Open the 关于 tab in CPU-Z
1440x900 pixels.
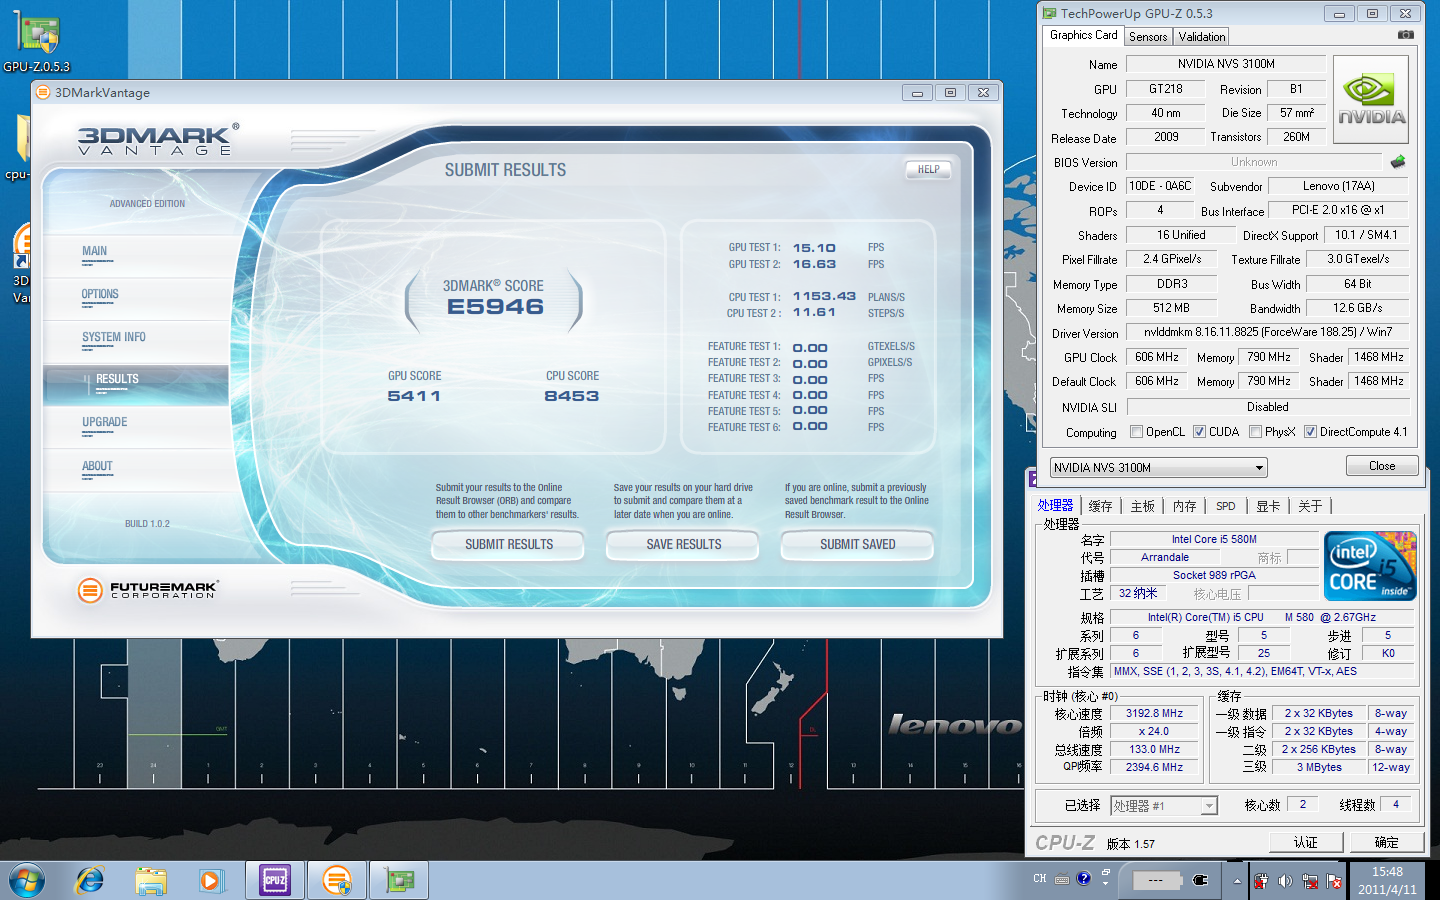point(1310,506)
